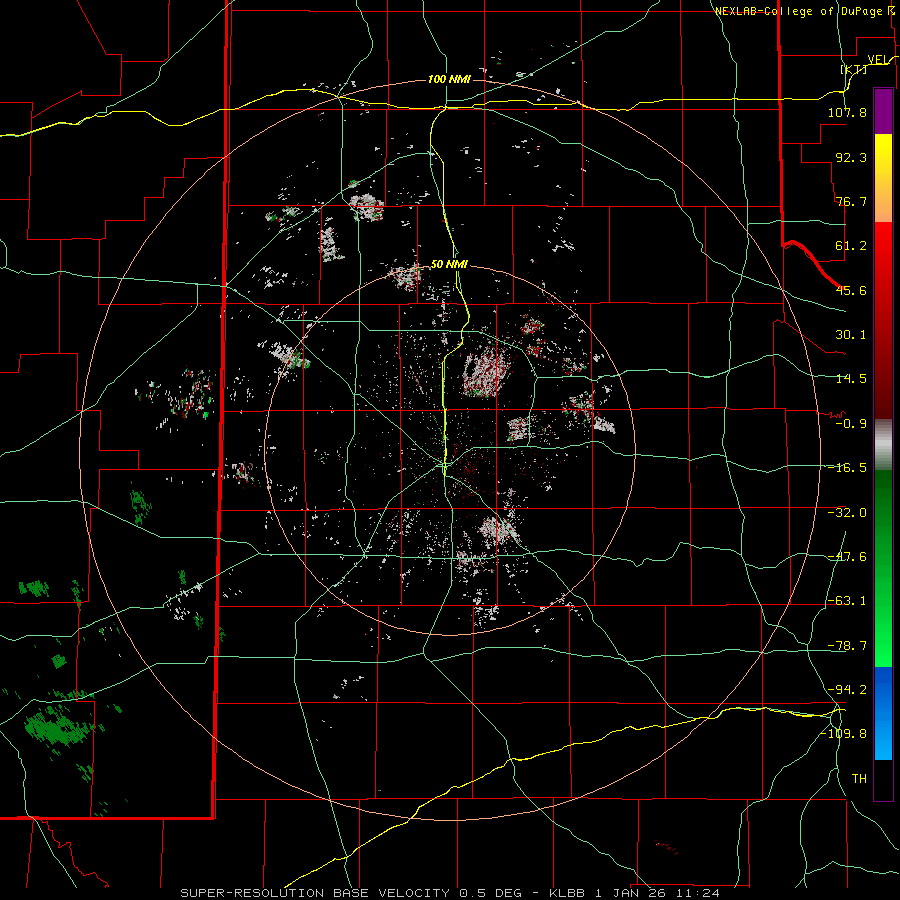Click the -47.6 legend value
This screenshot has height=900, width=900.
[x=847, y=557]
